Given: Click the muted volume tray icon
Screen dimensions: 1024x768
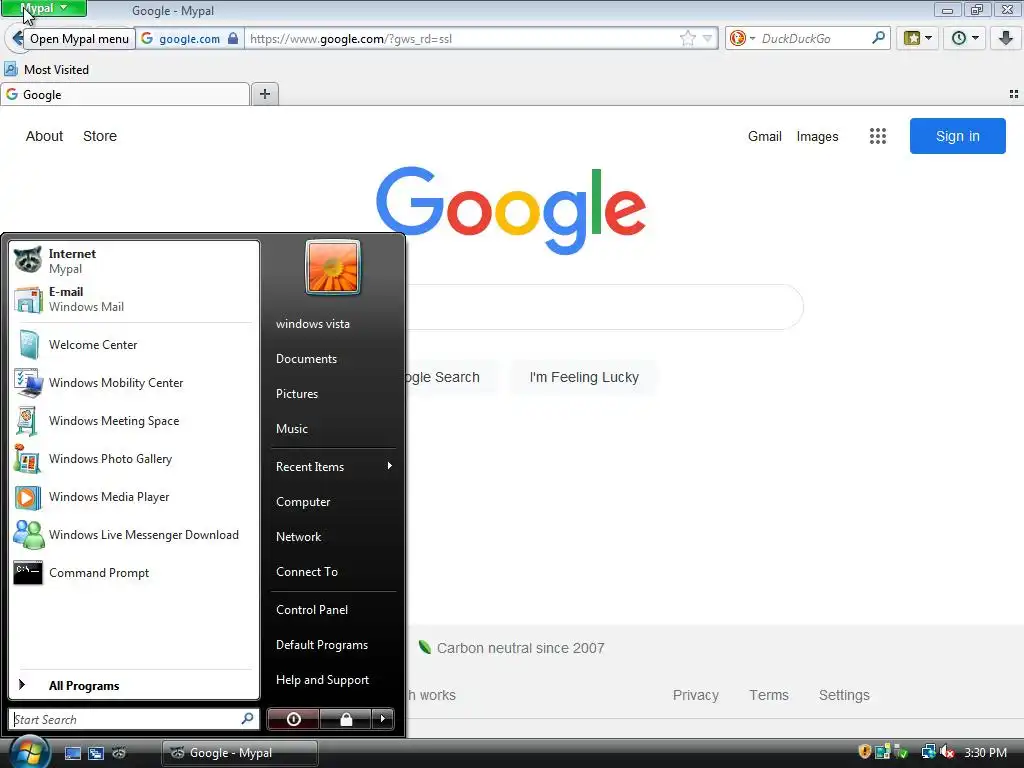Looking at the screenshot, I should pos(948,752).
